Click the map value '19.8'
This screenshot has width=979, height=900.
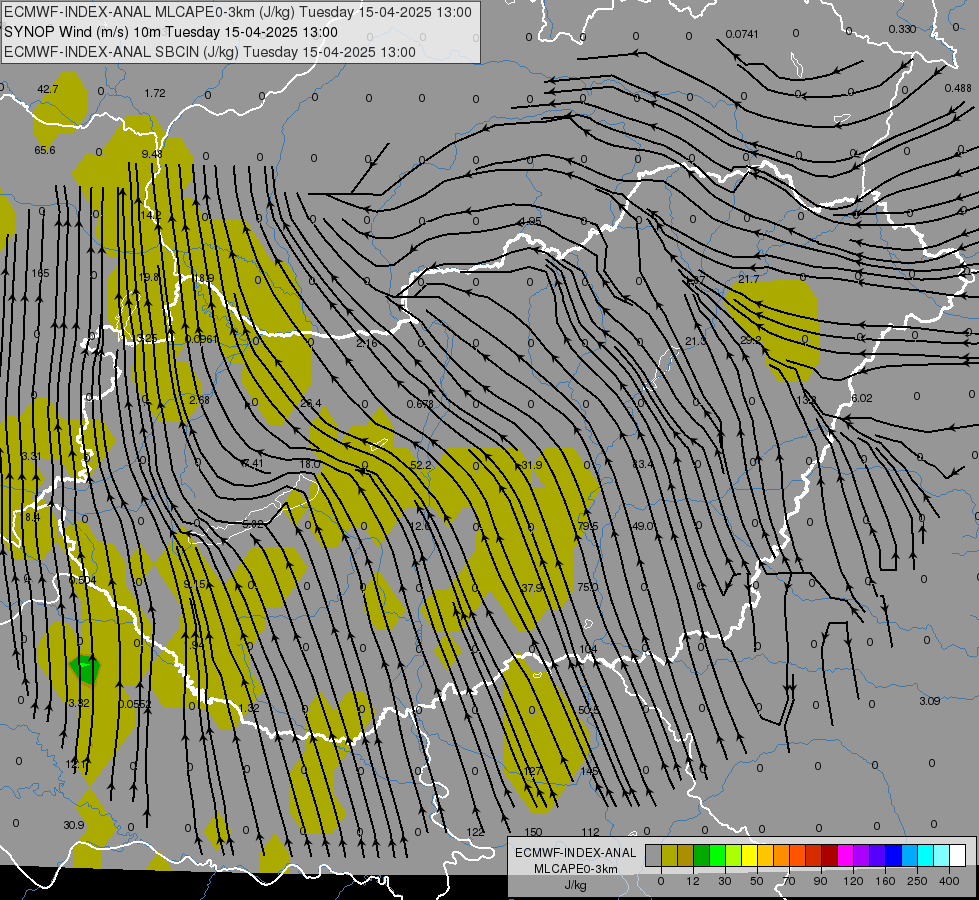click(x=149, y=277)
